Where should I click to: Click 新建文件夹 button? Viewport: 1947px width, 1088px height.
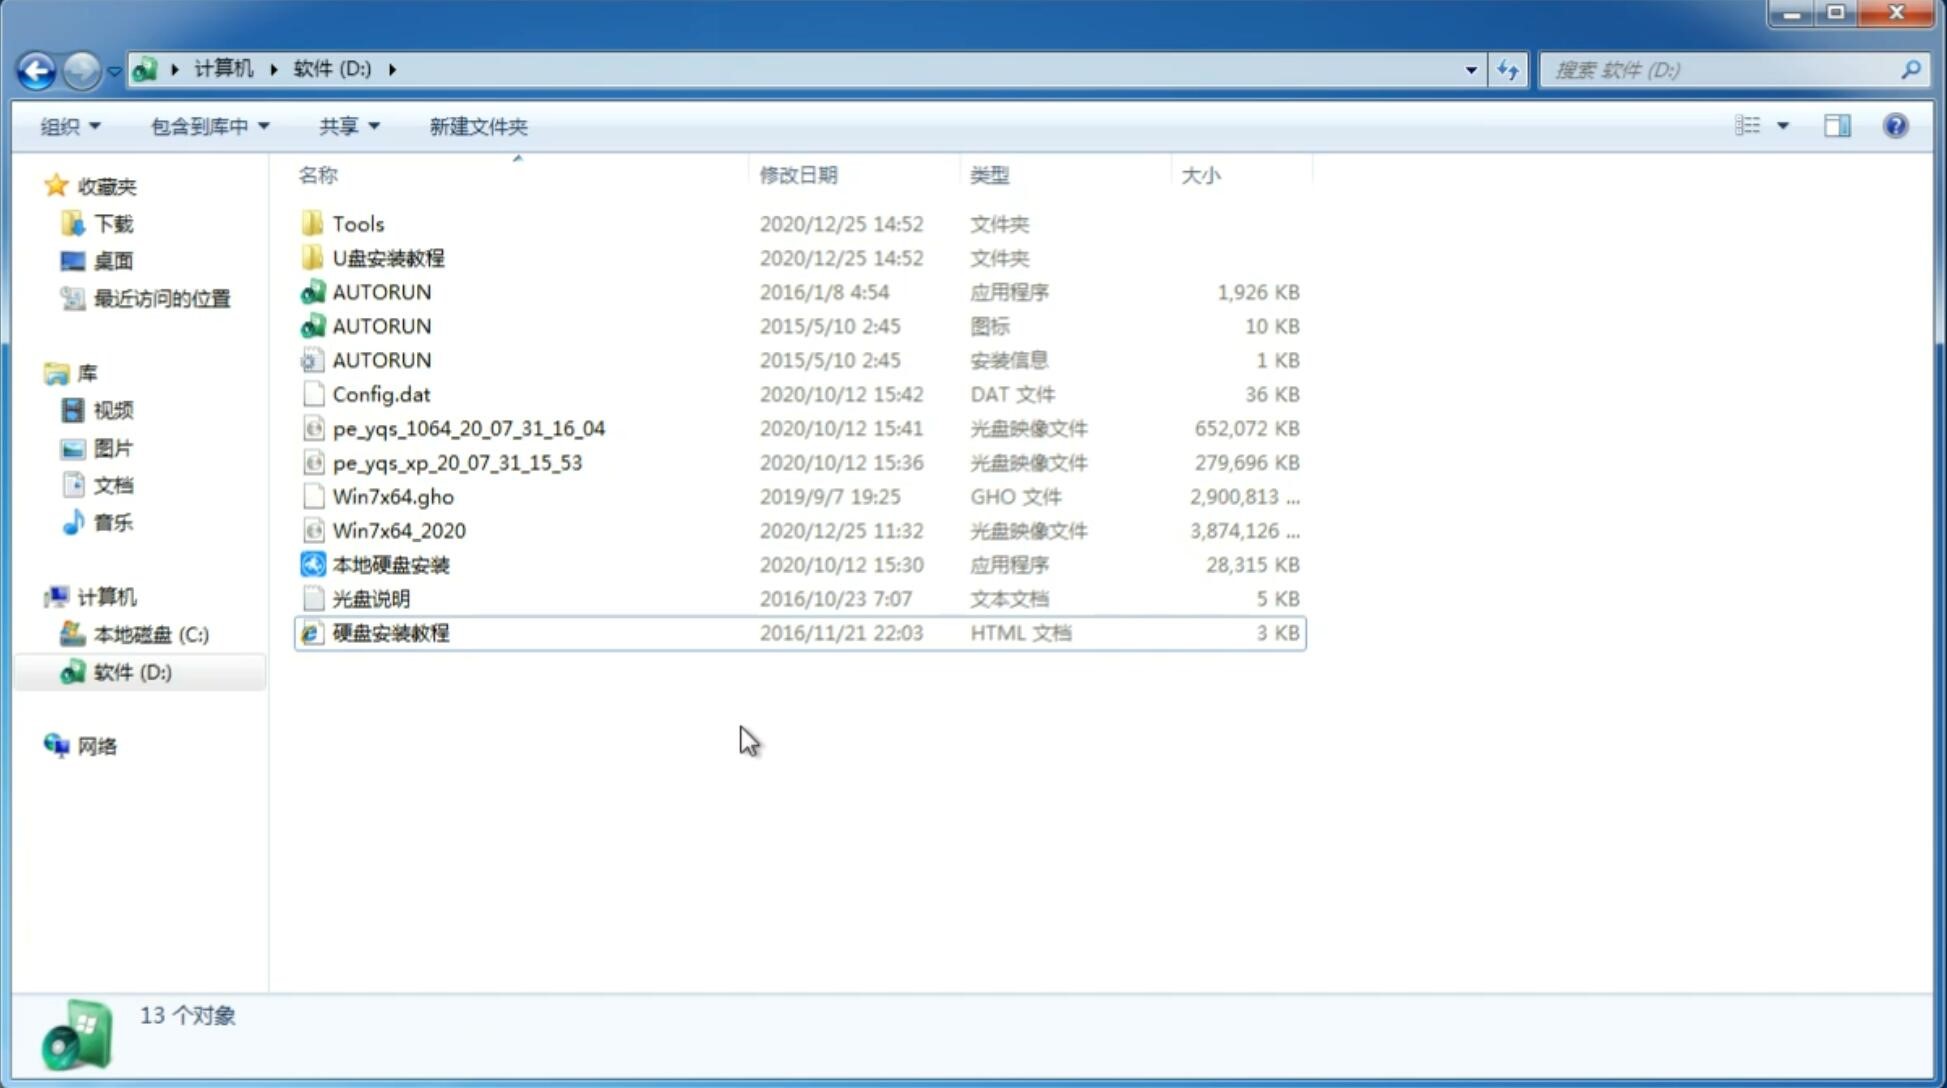click(x=477, y=126)
